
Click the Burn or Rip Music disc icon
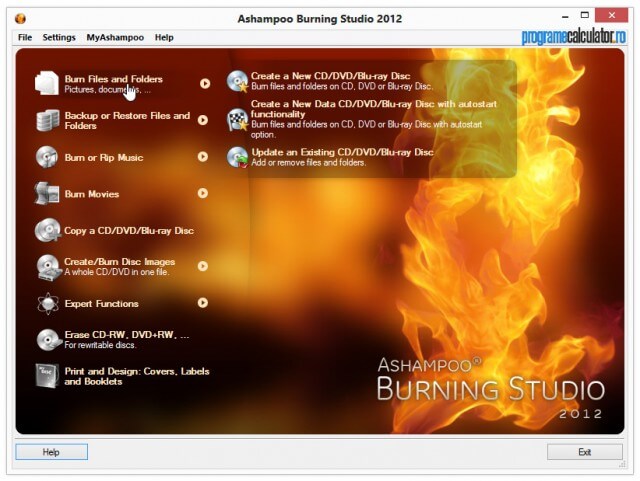point(47,157)
